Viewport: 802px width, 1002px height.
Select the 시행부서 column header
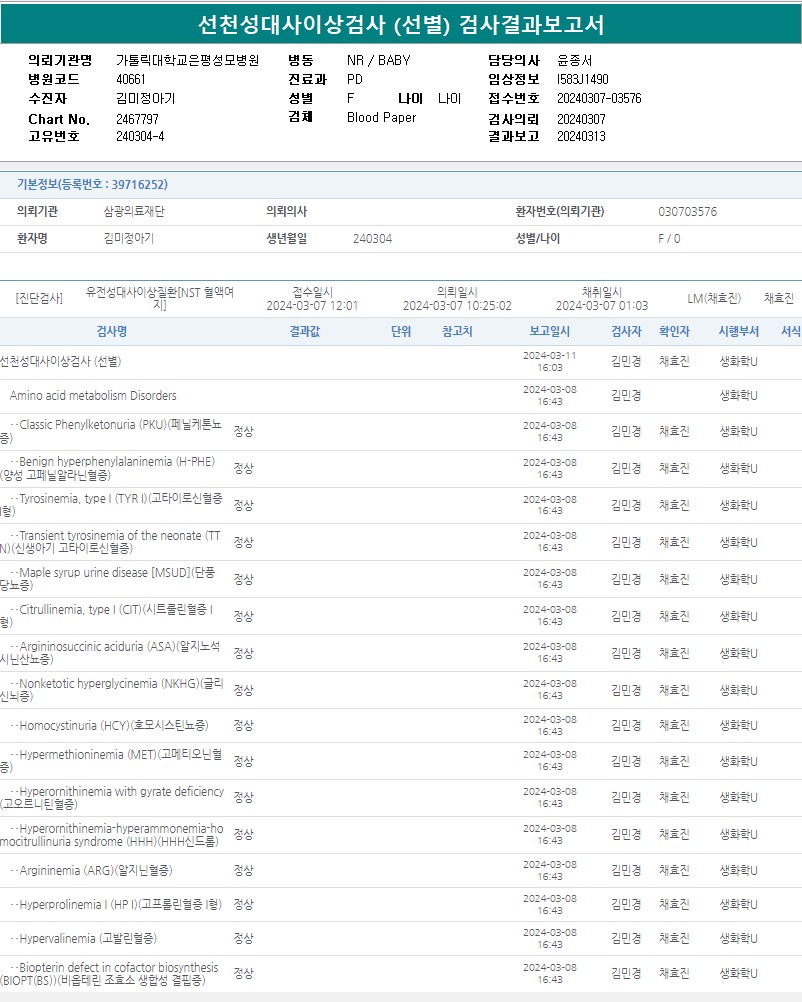739,332
